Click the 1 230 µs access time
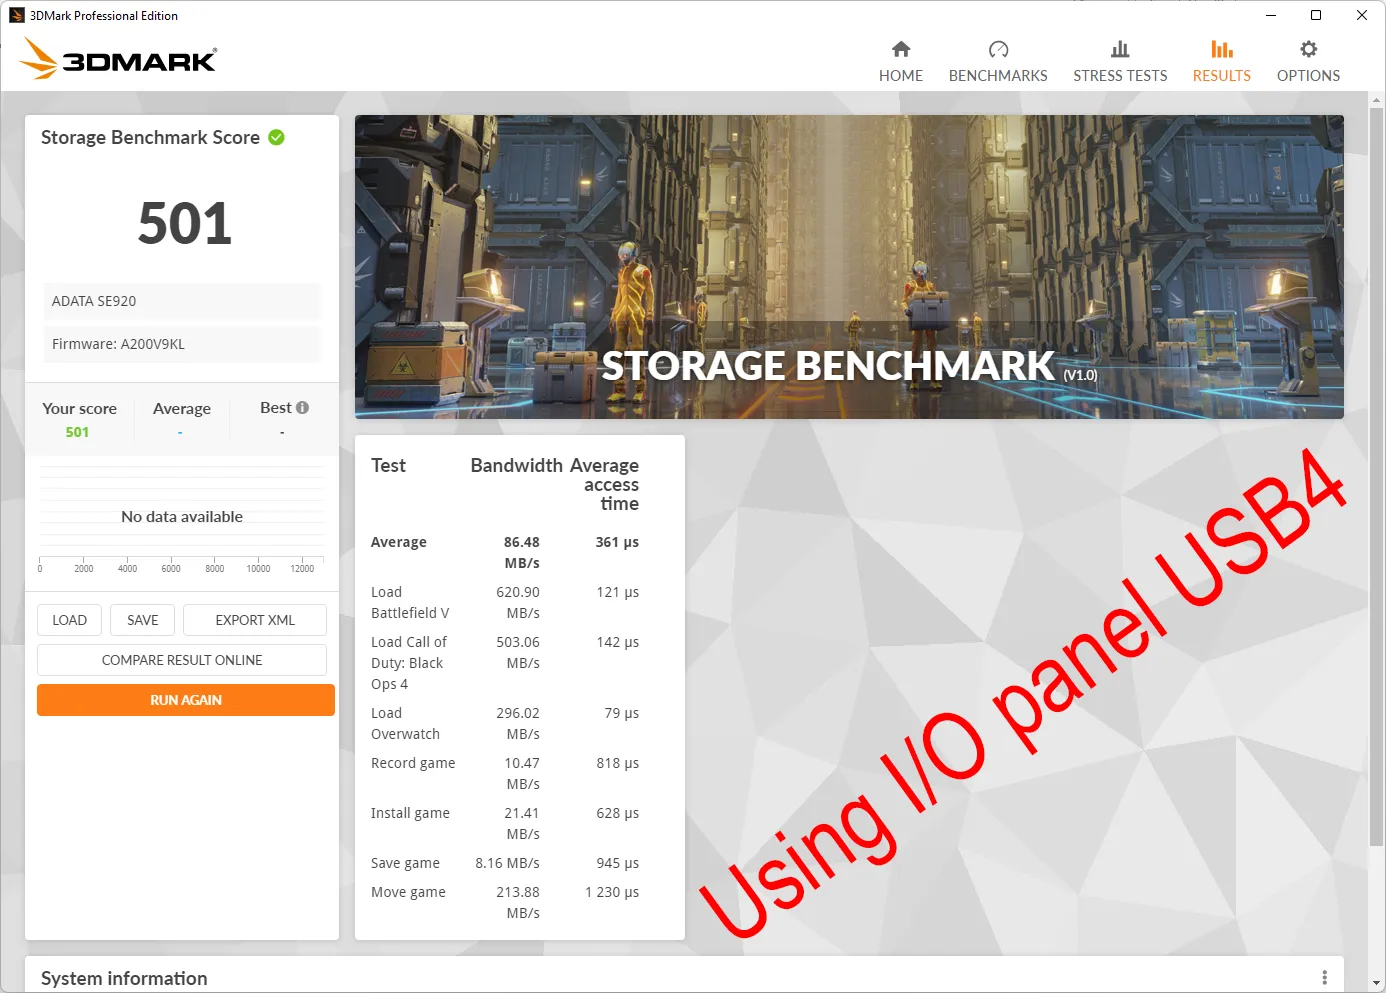The width and height of the screenshot is (1386, 993). pyautogui.click(x=612, y=892)
